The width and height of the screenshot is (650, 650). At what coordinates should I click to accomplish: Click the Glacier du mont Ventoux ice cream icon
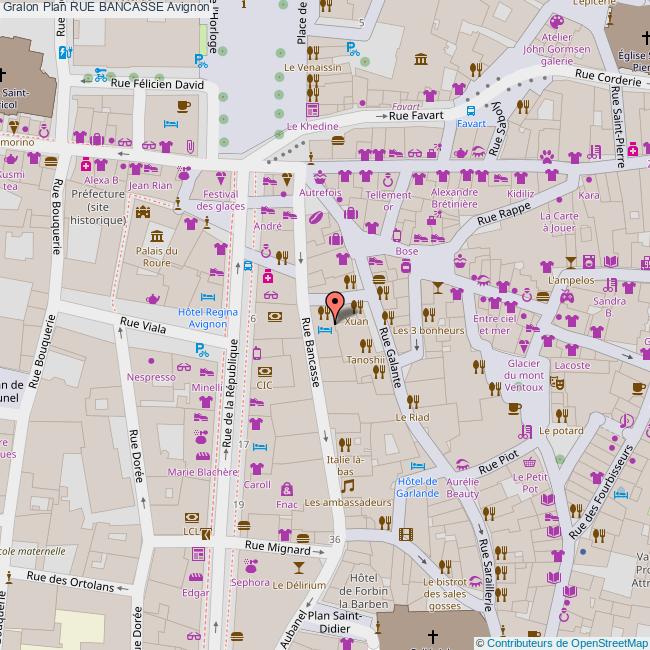(x=524, y=347)
